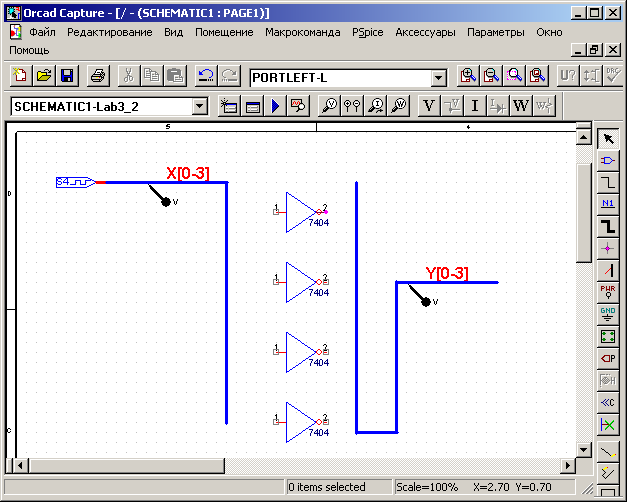Image resolution: width=627 pixels, height=502 pixels.
Task: Open the Помещение menu
Action: (x=224, y=32)
